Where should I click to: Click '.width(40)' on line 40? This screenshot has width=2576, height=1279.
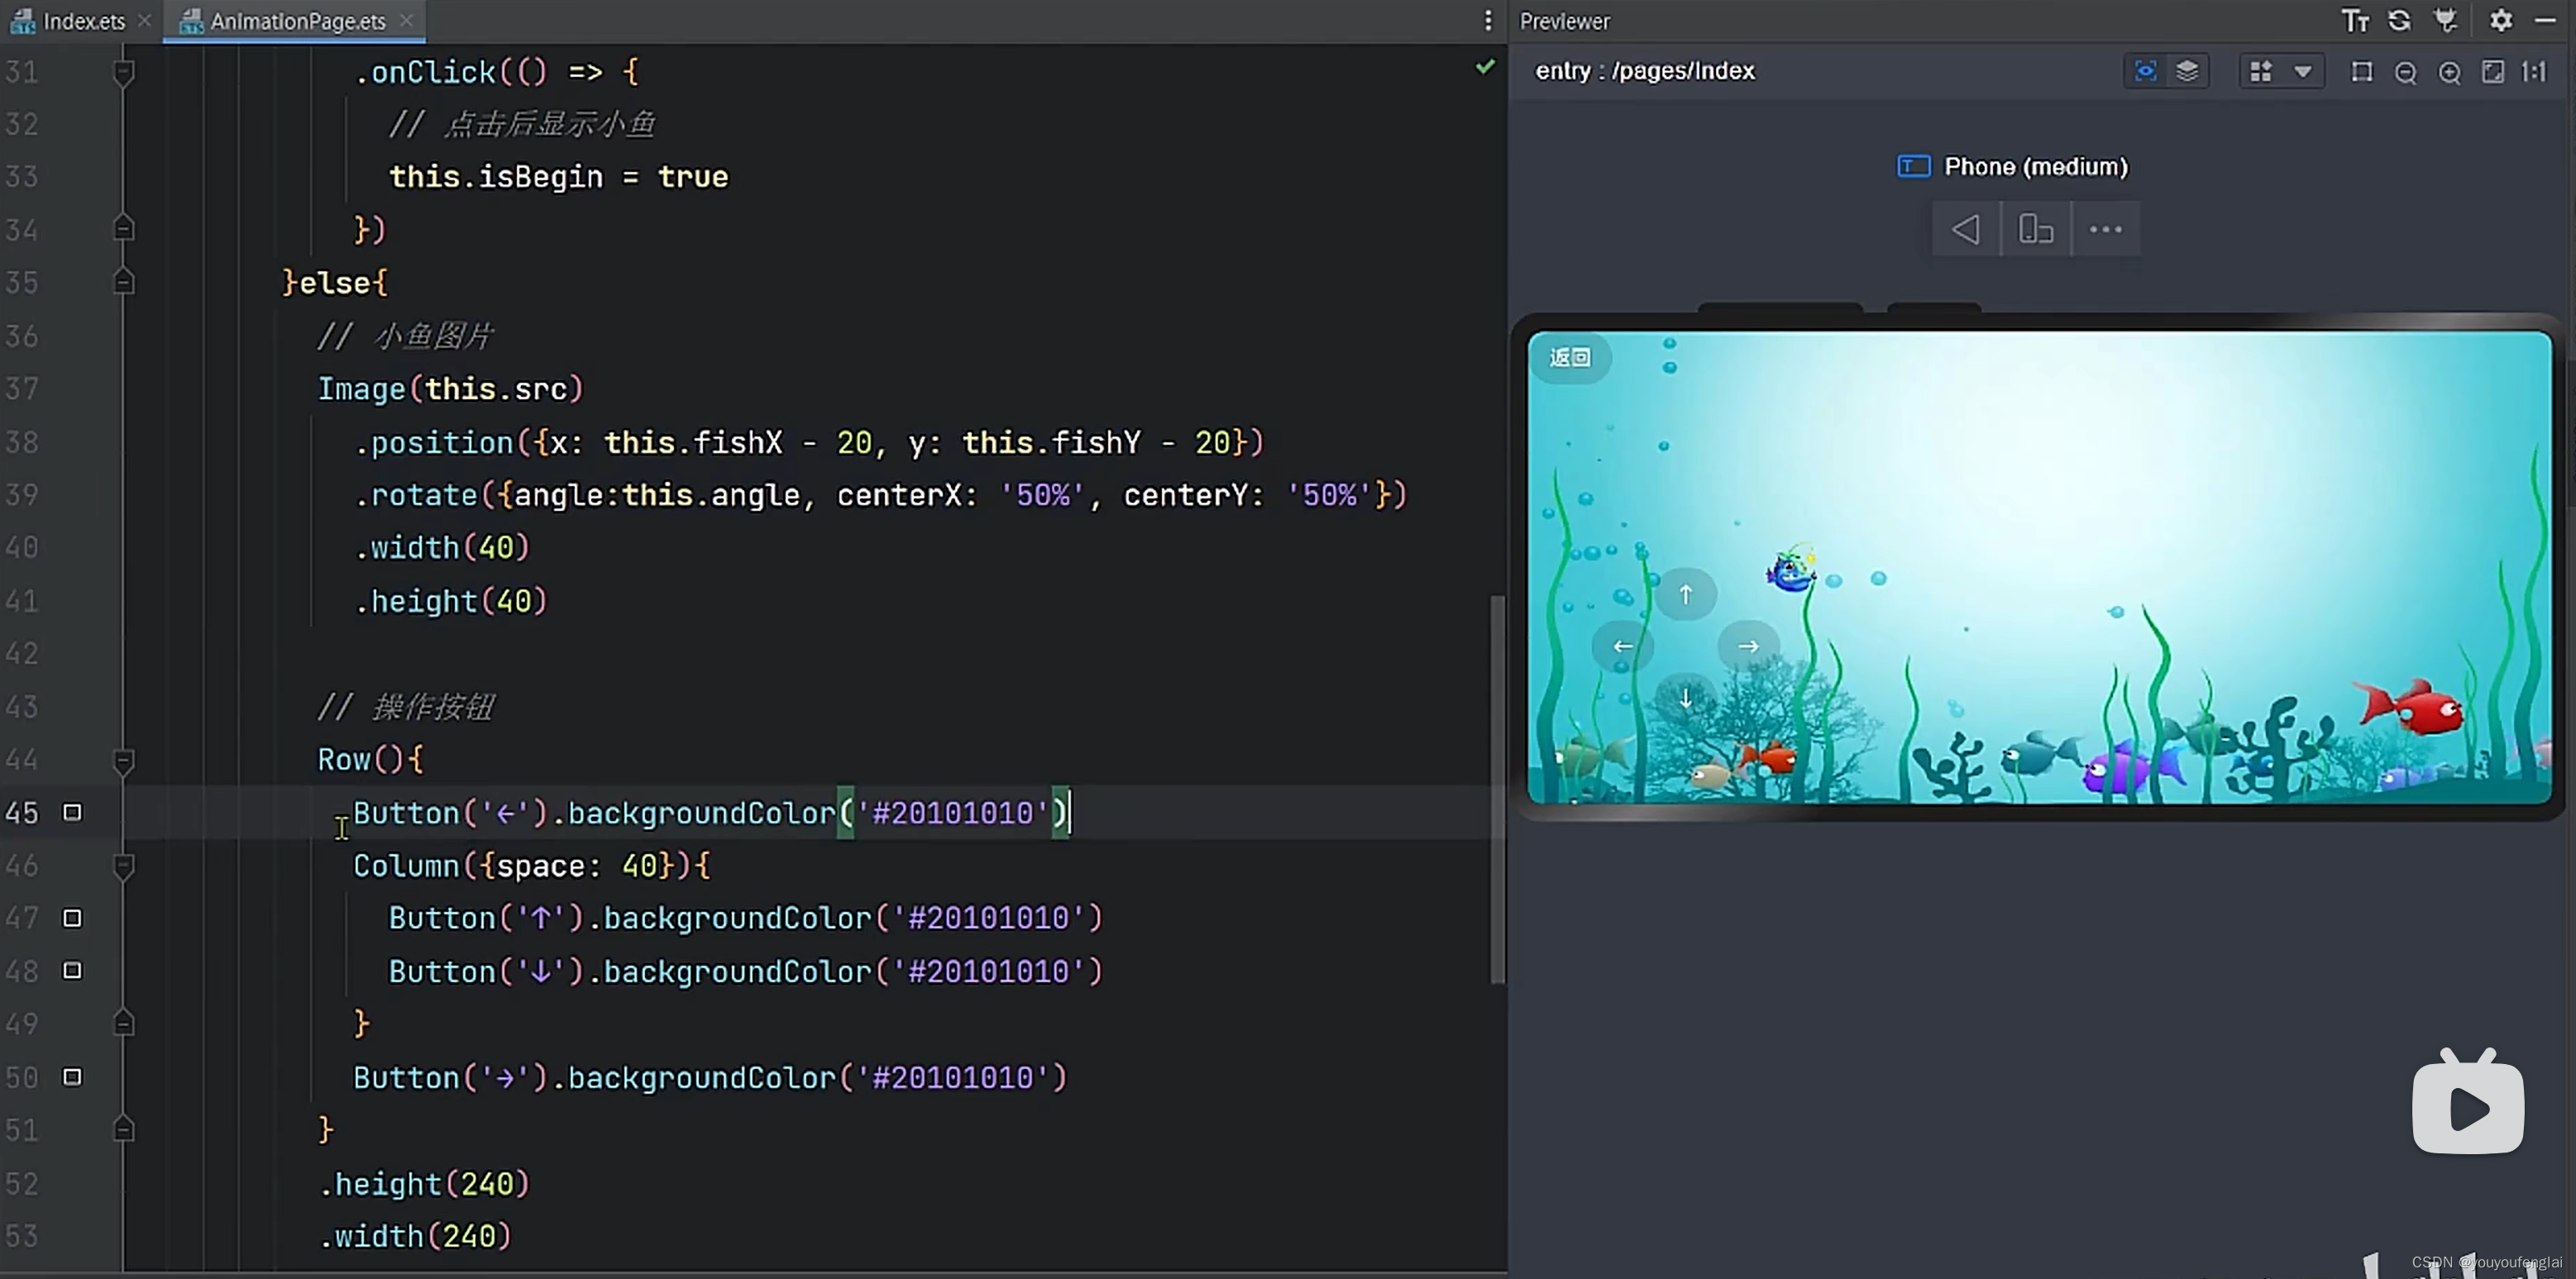pos(442,547)
